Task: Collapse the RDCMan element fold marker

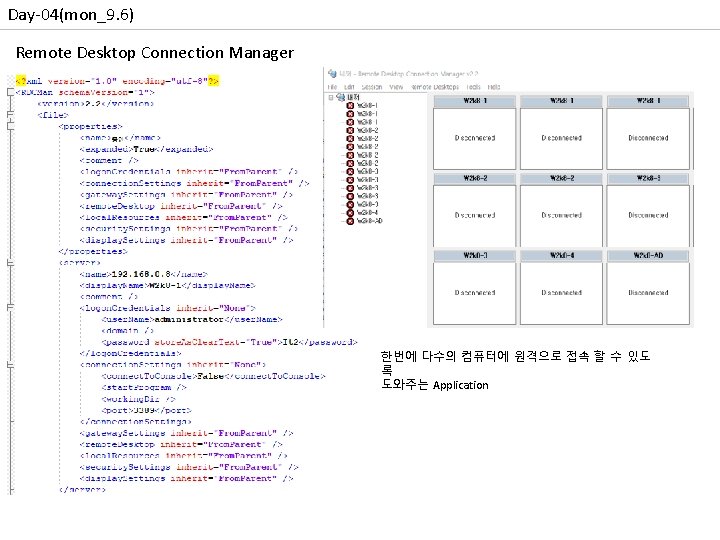Action: pyautogui.click(x=11, y=92)
